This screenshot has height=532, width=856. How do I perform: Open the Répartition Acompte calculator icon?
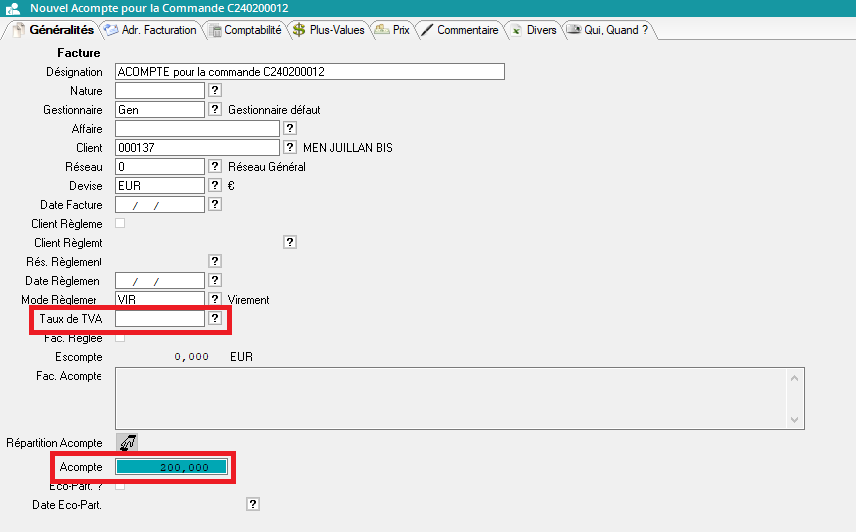126,442
